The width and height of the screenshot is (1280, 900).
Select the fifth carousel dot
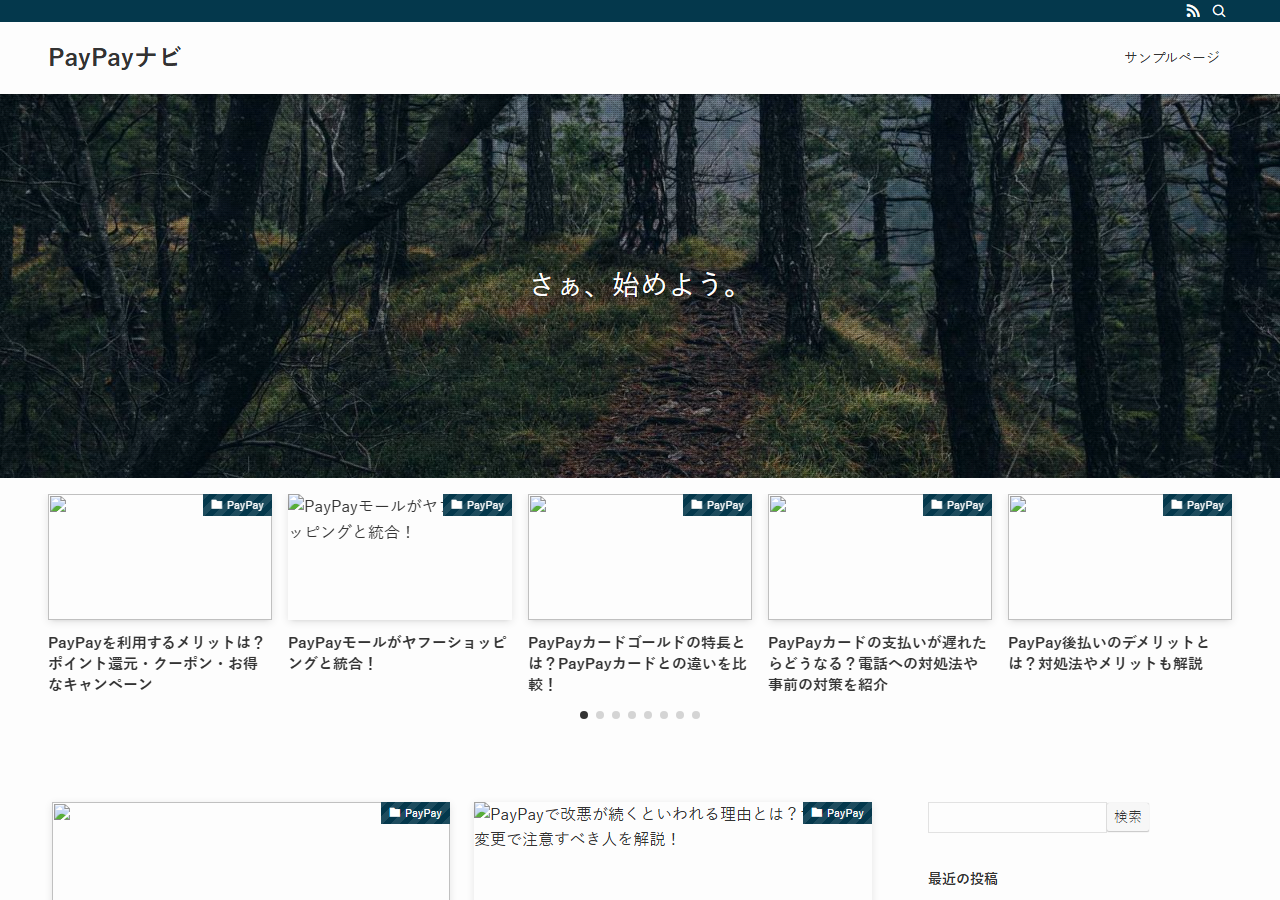[648, 715]
